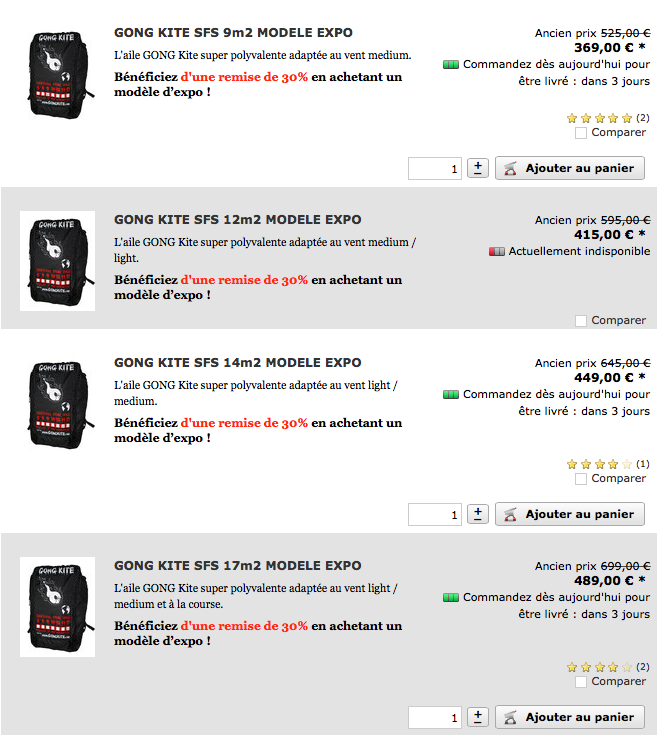This screenshot has width=658, height=736.
Task: Adjust quantity stepper for 14m2 kite
Action: click(478, 514)
